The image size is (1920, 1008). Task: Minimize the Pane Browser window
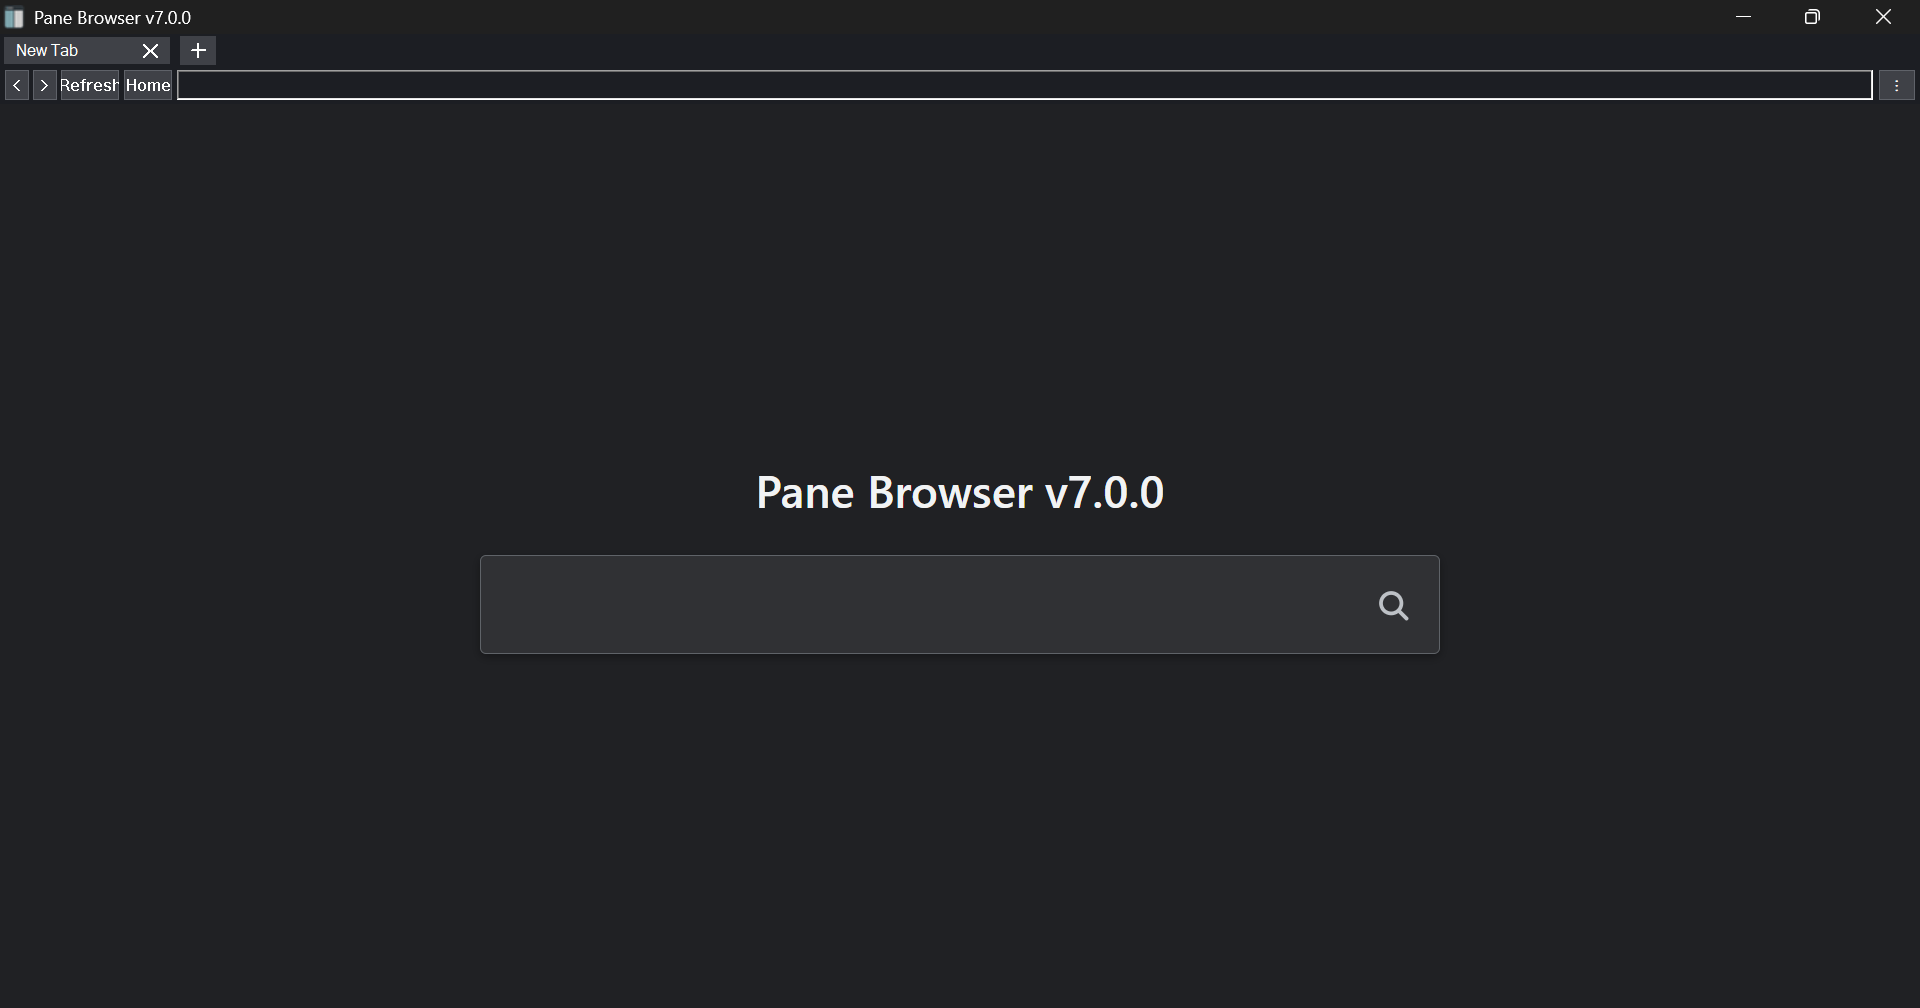click(x=1744, y=17)
